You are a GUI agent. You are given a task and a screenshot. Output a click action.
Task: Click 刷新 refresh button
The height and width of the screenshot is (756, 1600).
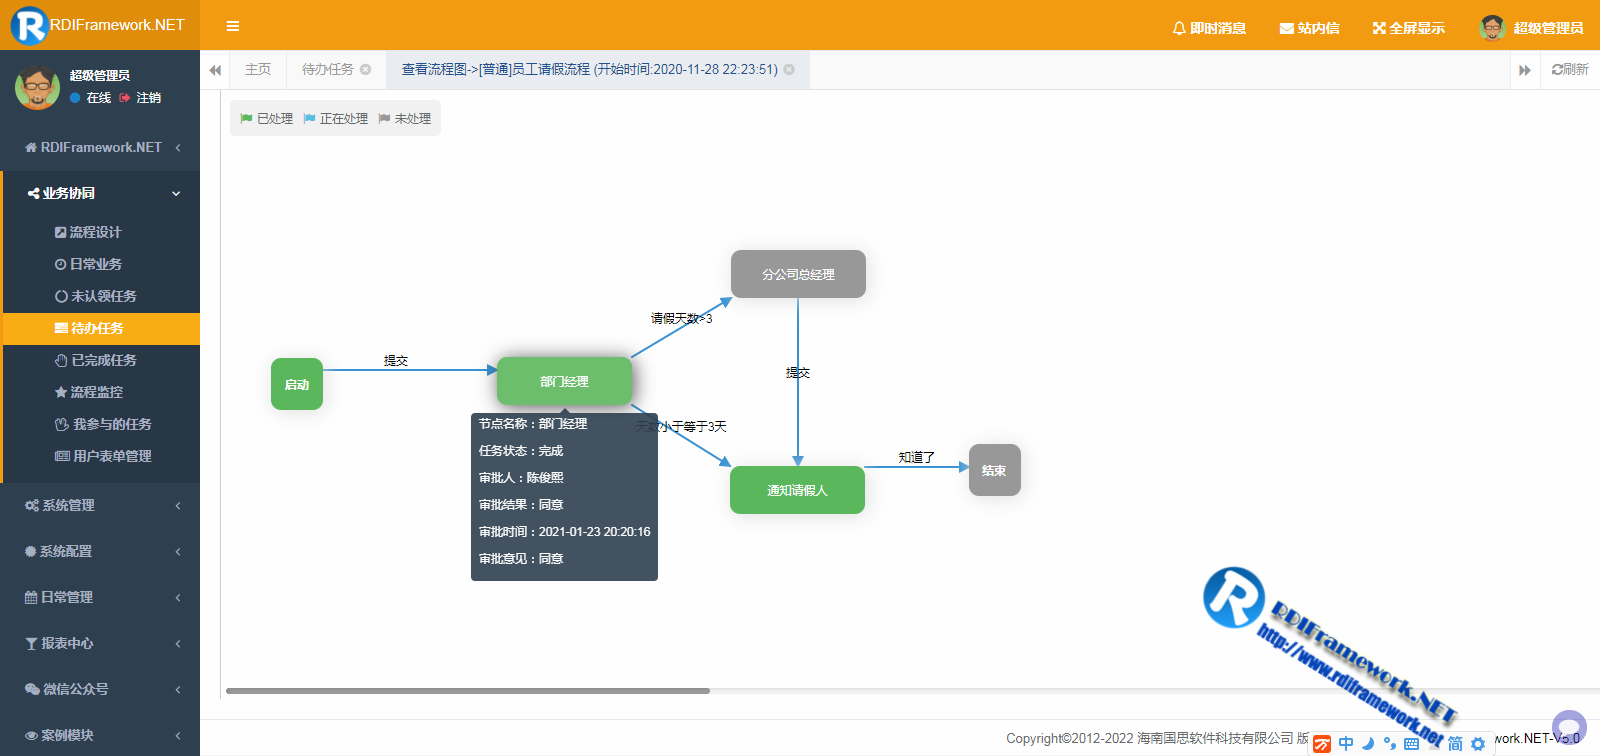pyautogui.click(x=1570, y=69)
